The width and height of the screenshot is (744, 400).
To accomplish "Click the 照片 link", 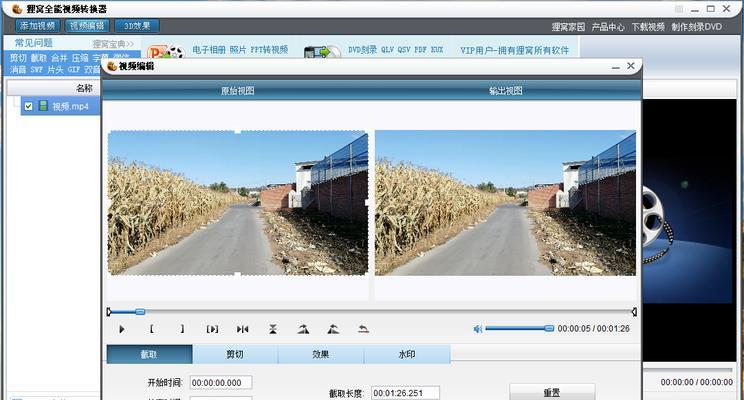I will click(238, 49).
